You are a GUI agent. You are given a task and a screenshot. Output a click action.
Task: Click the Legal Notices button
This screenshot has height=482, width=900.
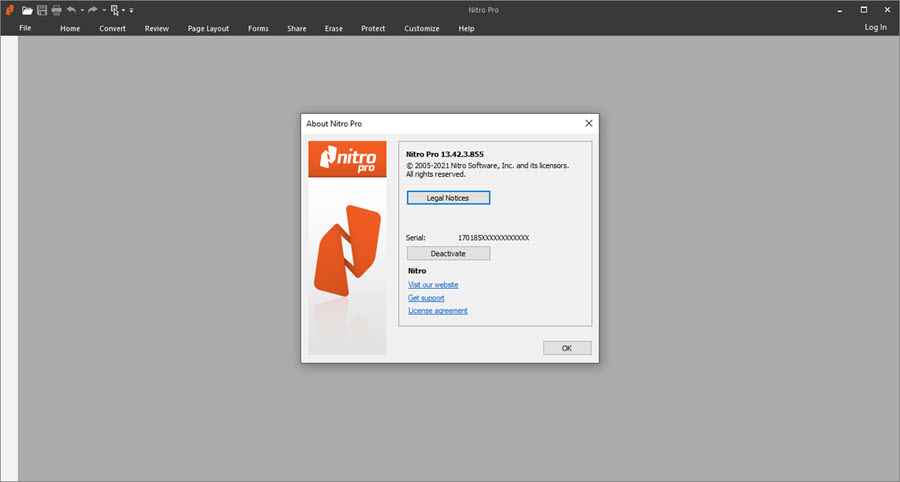click(x=448, y=198)
